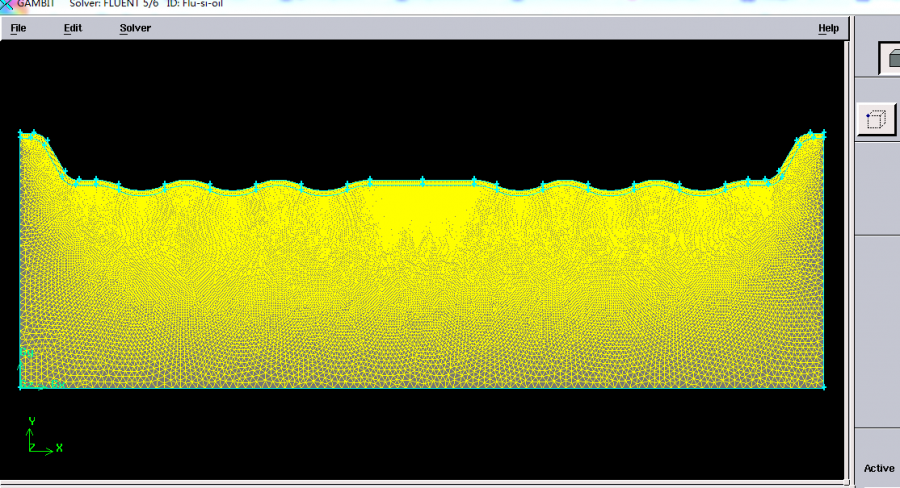Click the GAMBIT window icon in the title bar
Image resolution: width=900 pixels, height=488 pixels.
click(6, 5)
